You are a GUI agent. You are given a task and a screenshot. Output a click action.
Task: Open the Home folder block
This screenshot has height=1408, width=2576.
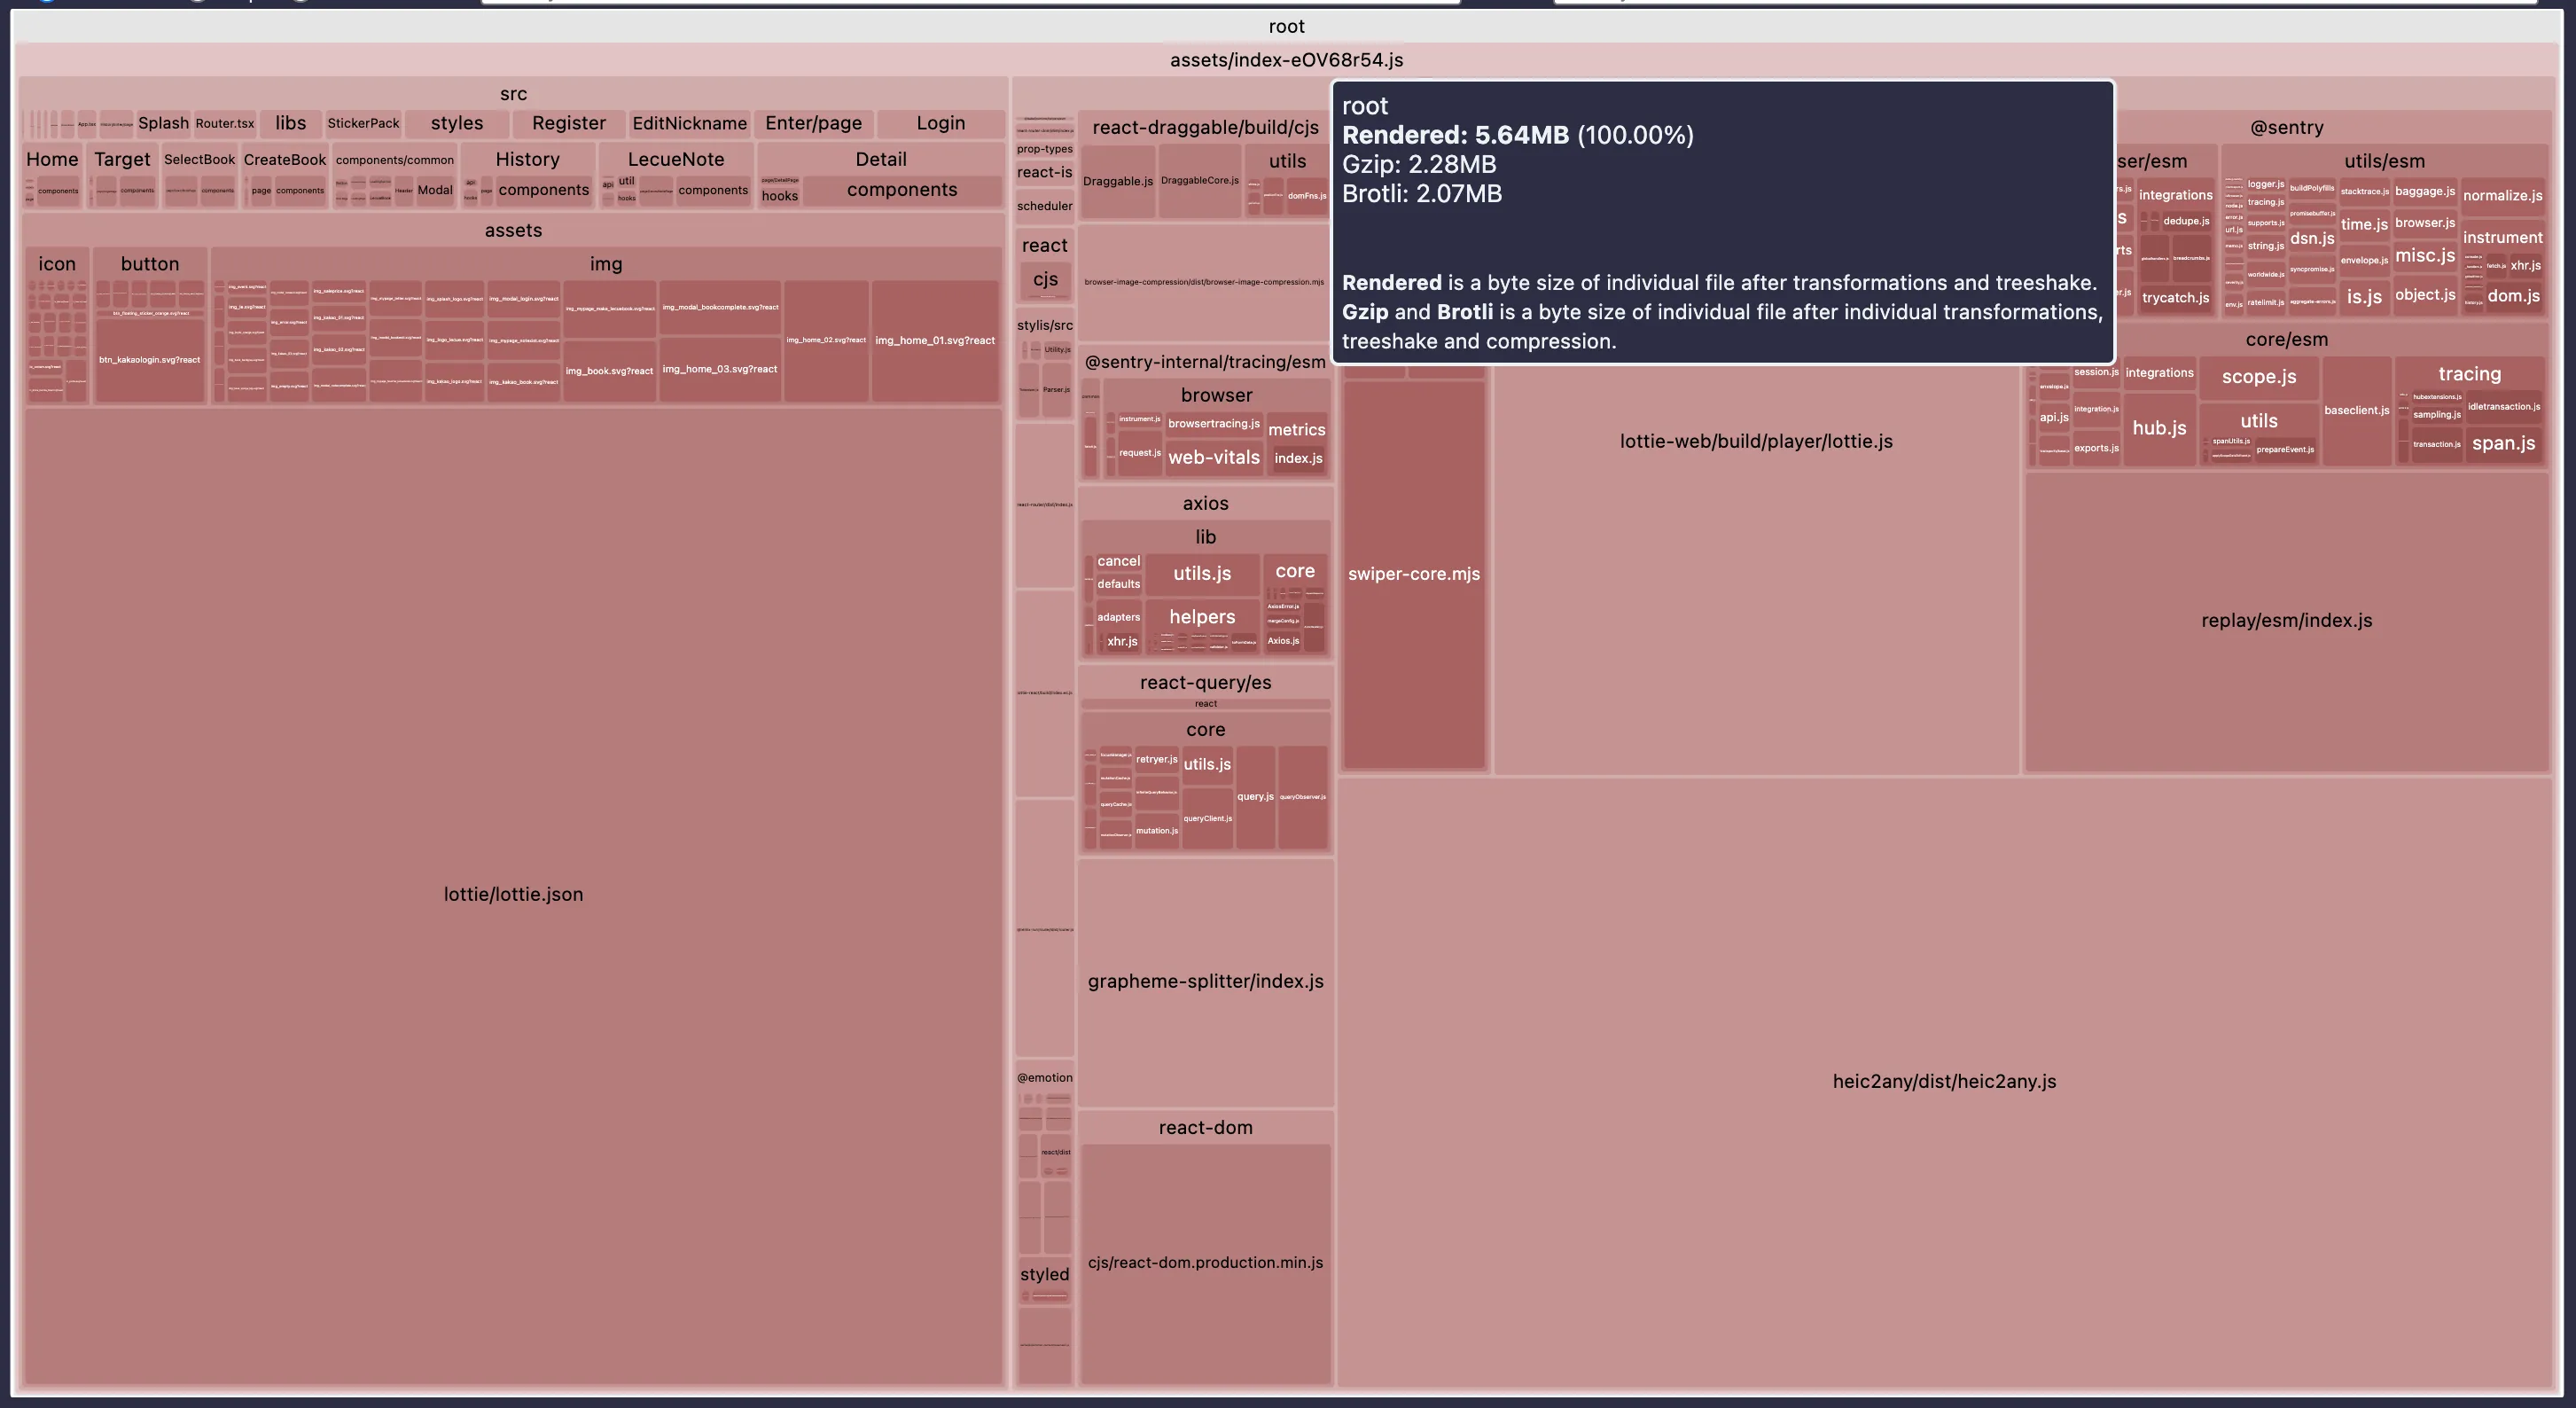(52, 159)
